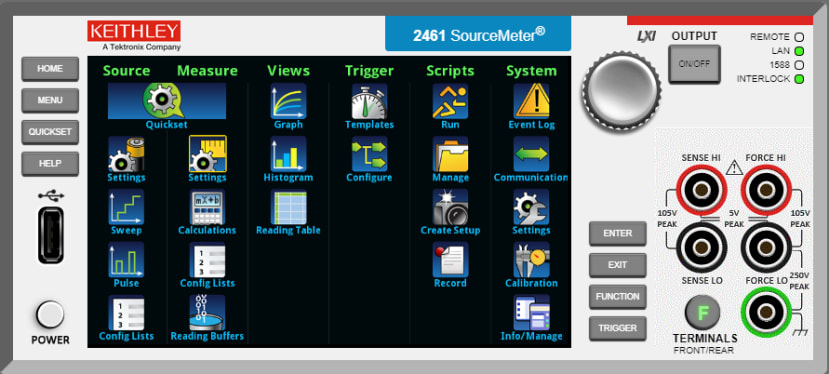
Task: Toggle the OUTPUT ON/OFF switch
Action: coord(694,64)
